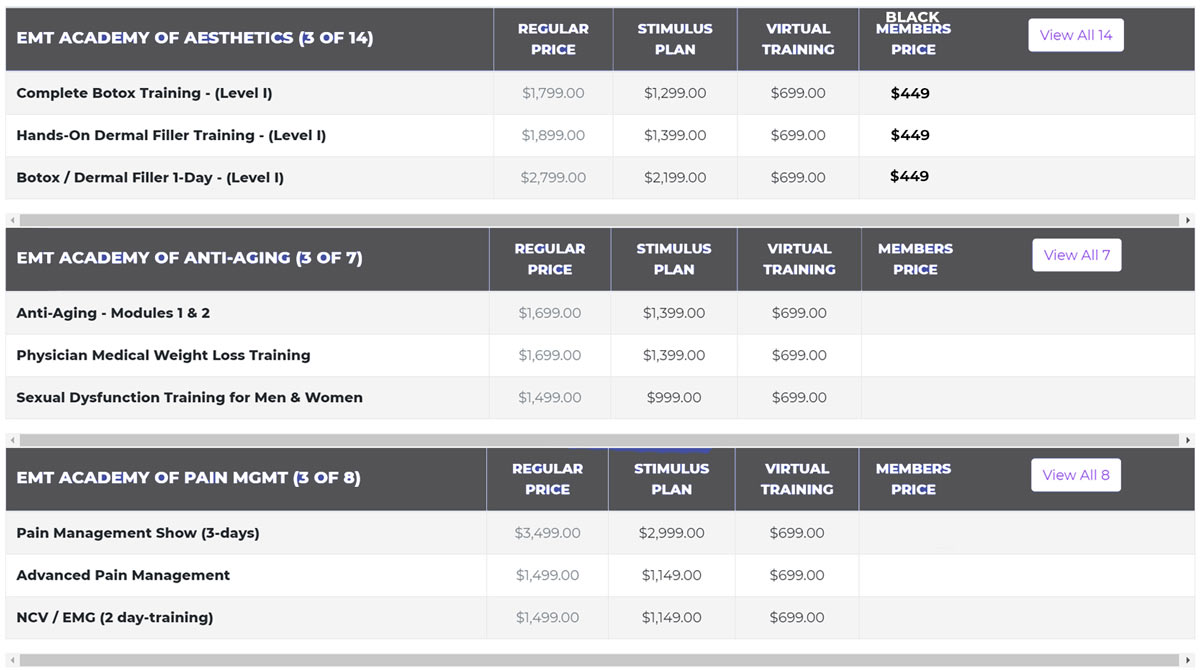Select the View All 8 pain management button
The height and width of the screenshot is (670, 1200).
tap(1076, 475)
